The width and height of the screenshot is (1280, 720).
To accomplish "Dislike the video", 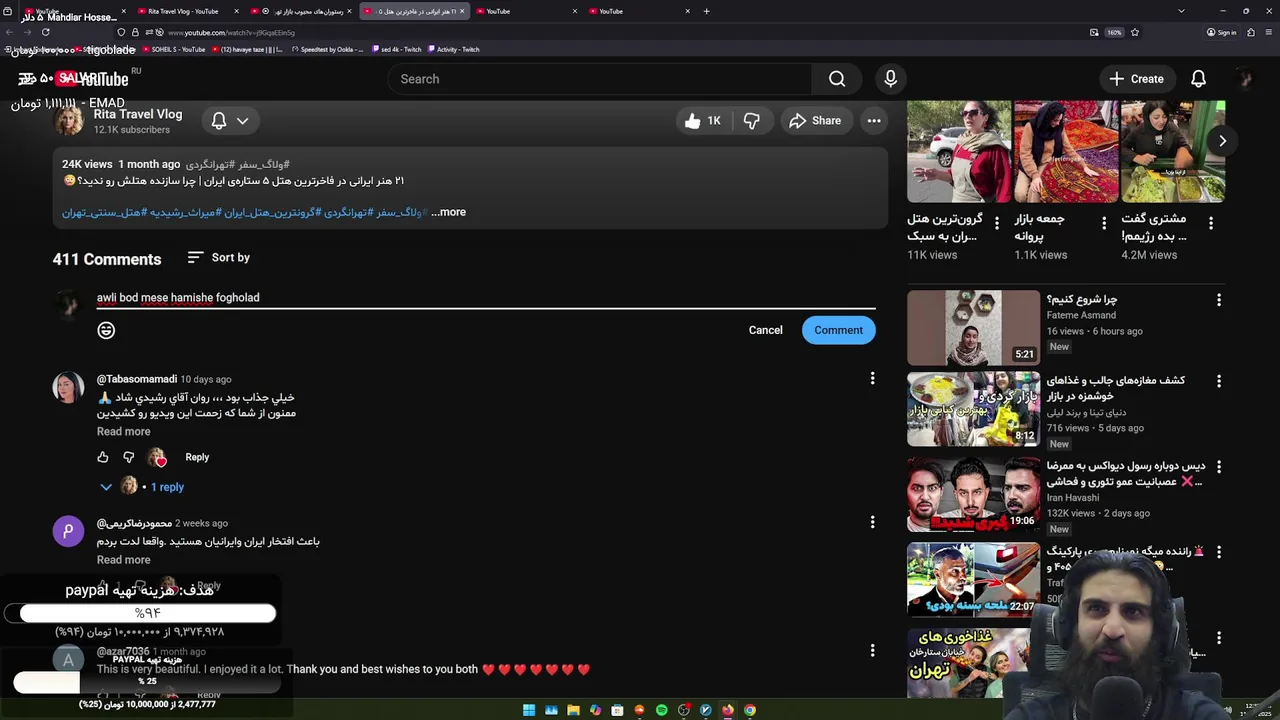I will pyautogui.click(x=752, y=121).
